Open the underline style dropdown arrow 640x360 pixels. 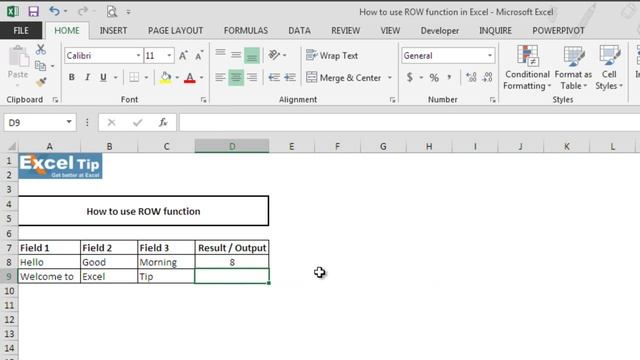click(116, 77)
